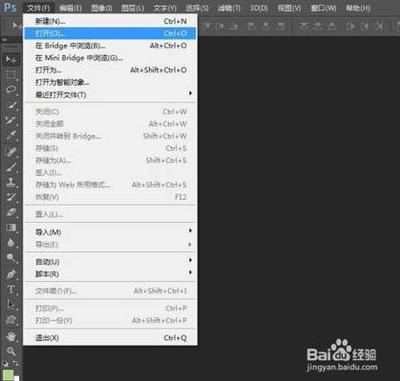Viewport: 400px width, 381px height.
Task: Select the Dodge tool
Action: (x=11, y=258)
